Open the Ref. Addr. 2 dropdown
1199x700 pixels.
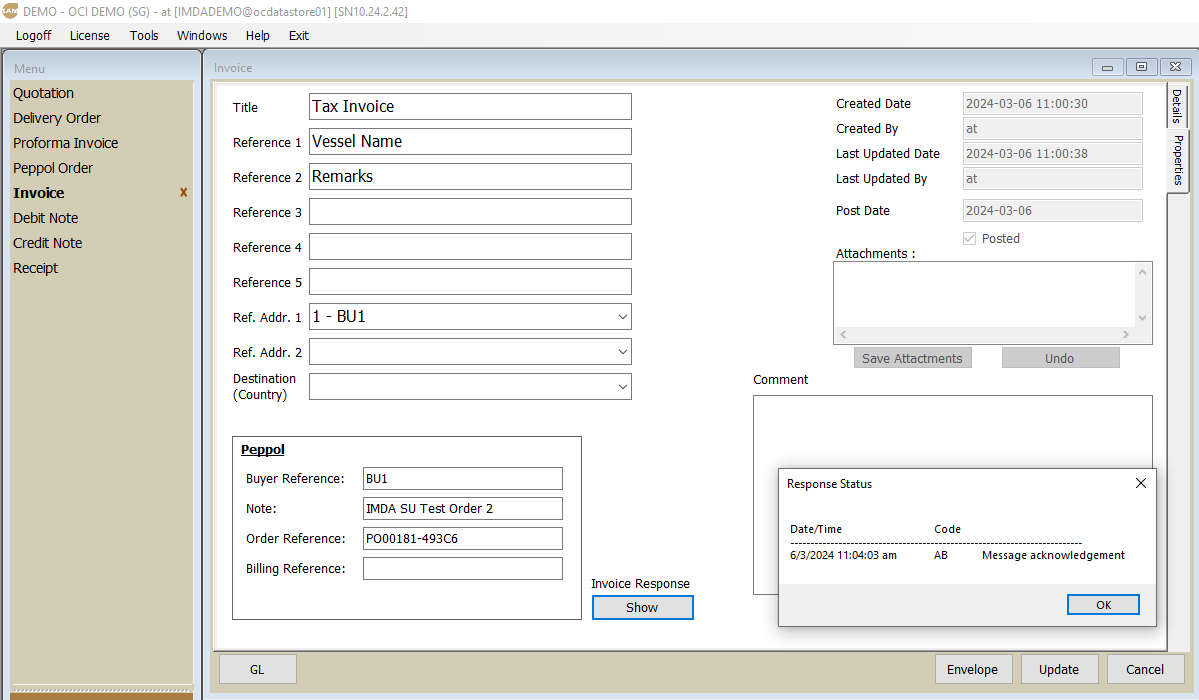pos(622,352)
